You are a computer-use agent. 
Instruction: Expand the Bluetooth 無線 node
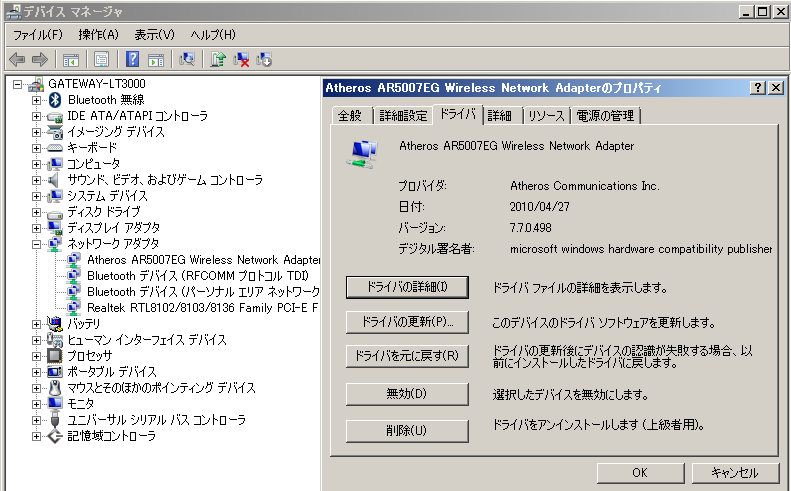pyautogui.click(x=36, y=100)
